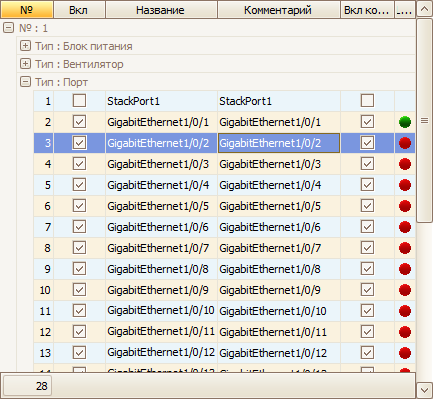433x399 pixels.
Task: Uncheck Вкл ко... for GigabitEthernet1/0/7
Action: (367, 248)
